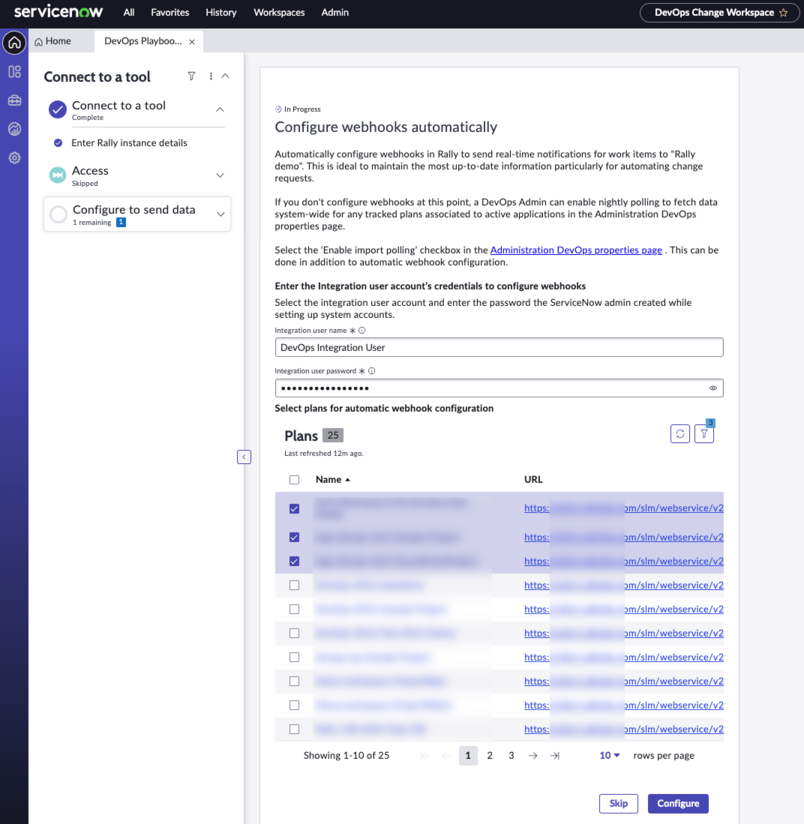Check the last plan row
Image resolution: width=804 pixels, height=824 pixels.
(294, 729)
